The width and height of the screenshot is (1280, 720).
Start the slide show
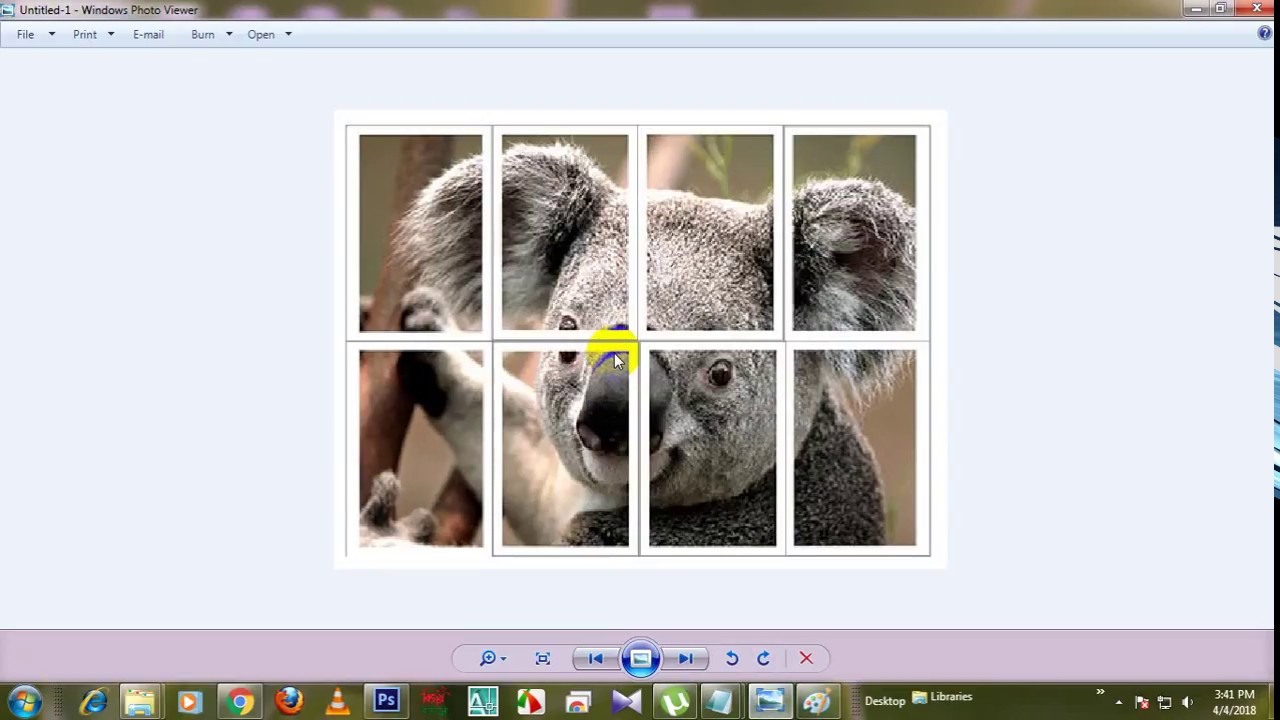[641, 658]
